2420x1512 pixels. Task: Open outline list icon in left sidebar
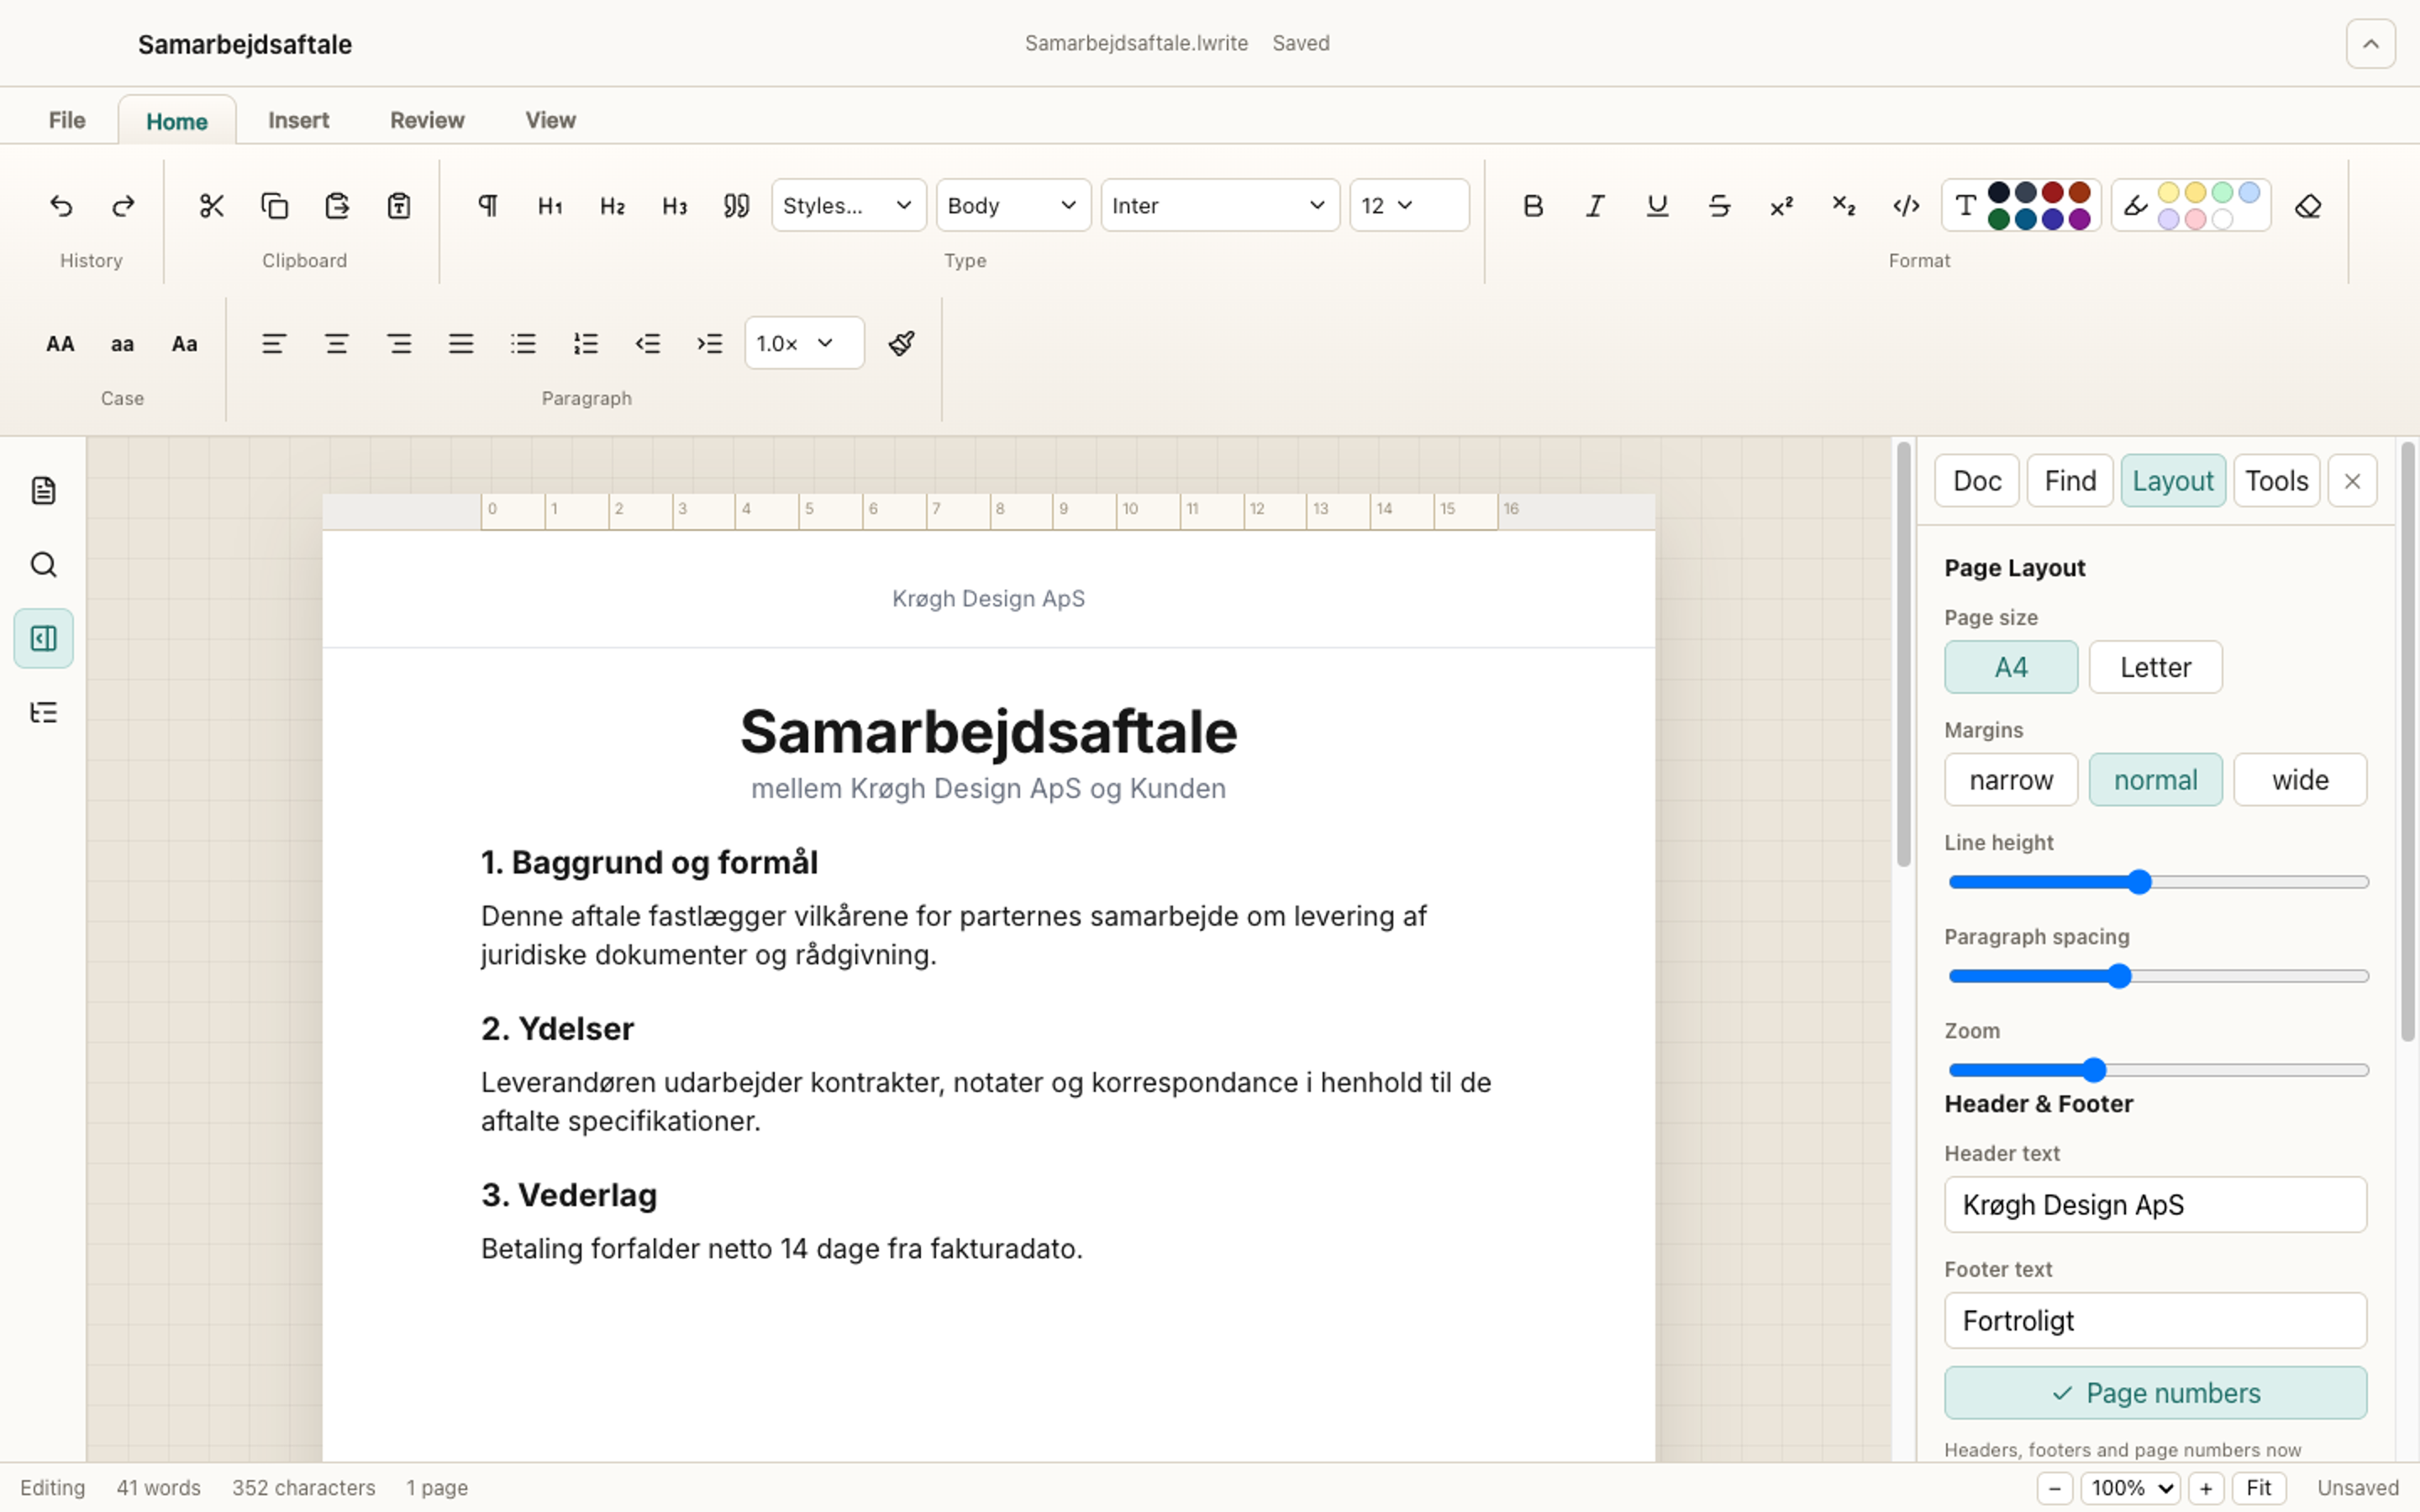(43, 712)
